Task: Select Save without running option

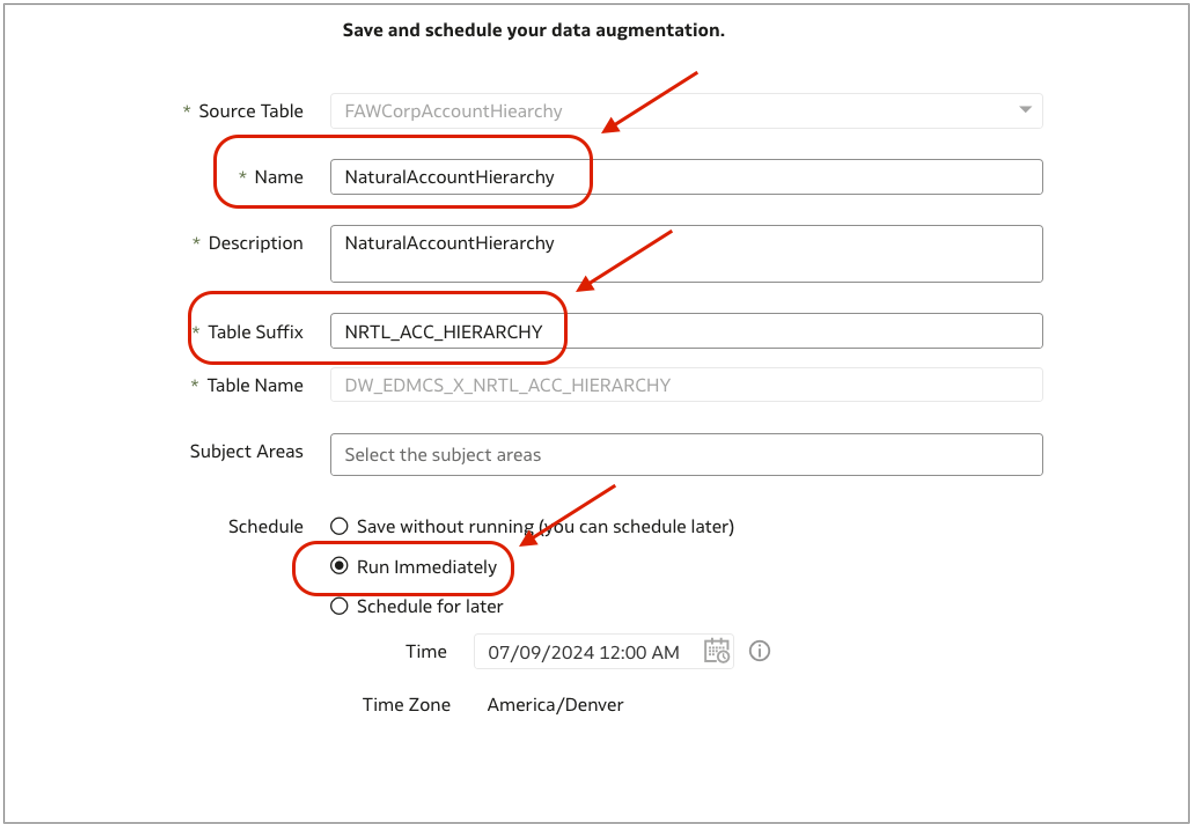Action: click(340, 526)
